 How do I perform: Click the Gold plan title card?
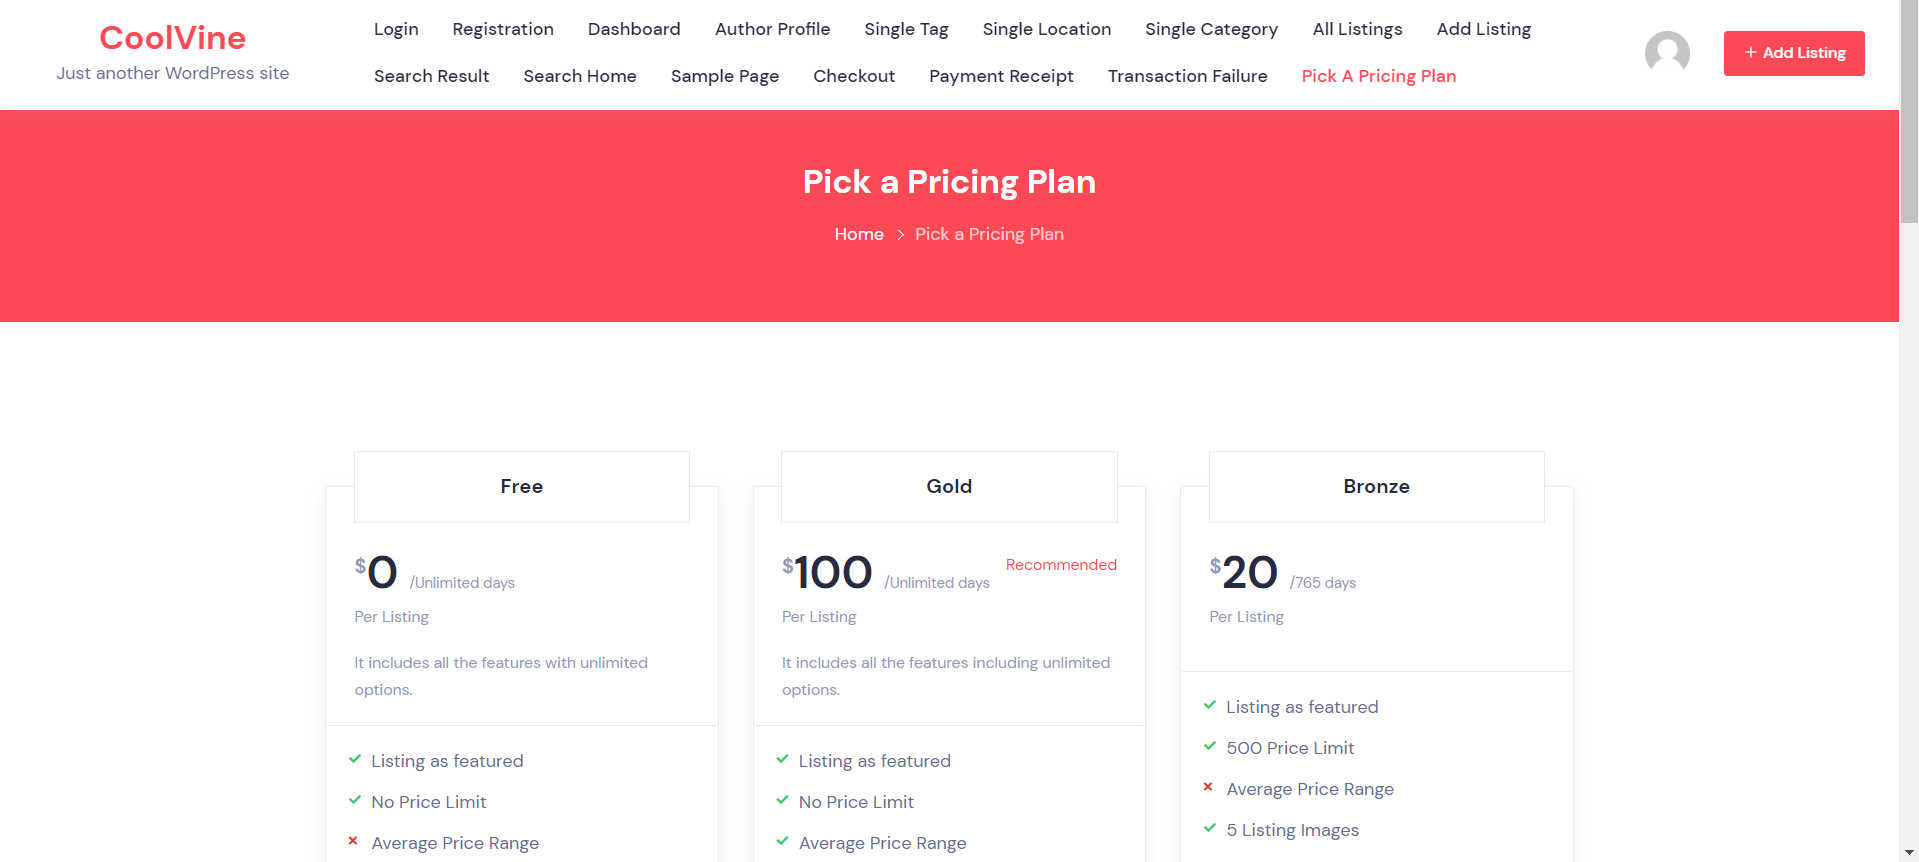click(949, 487)
